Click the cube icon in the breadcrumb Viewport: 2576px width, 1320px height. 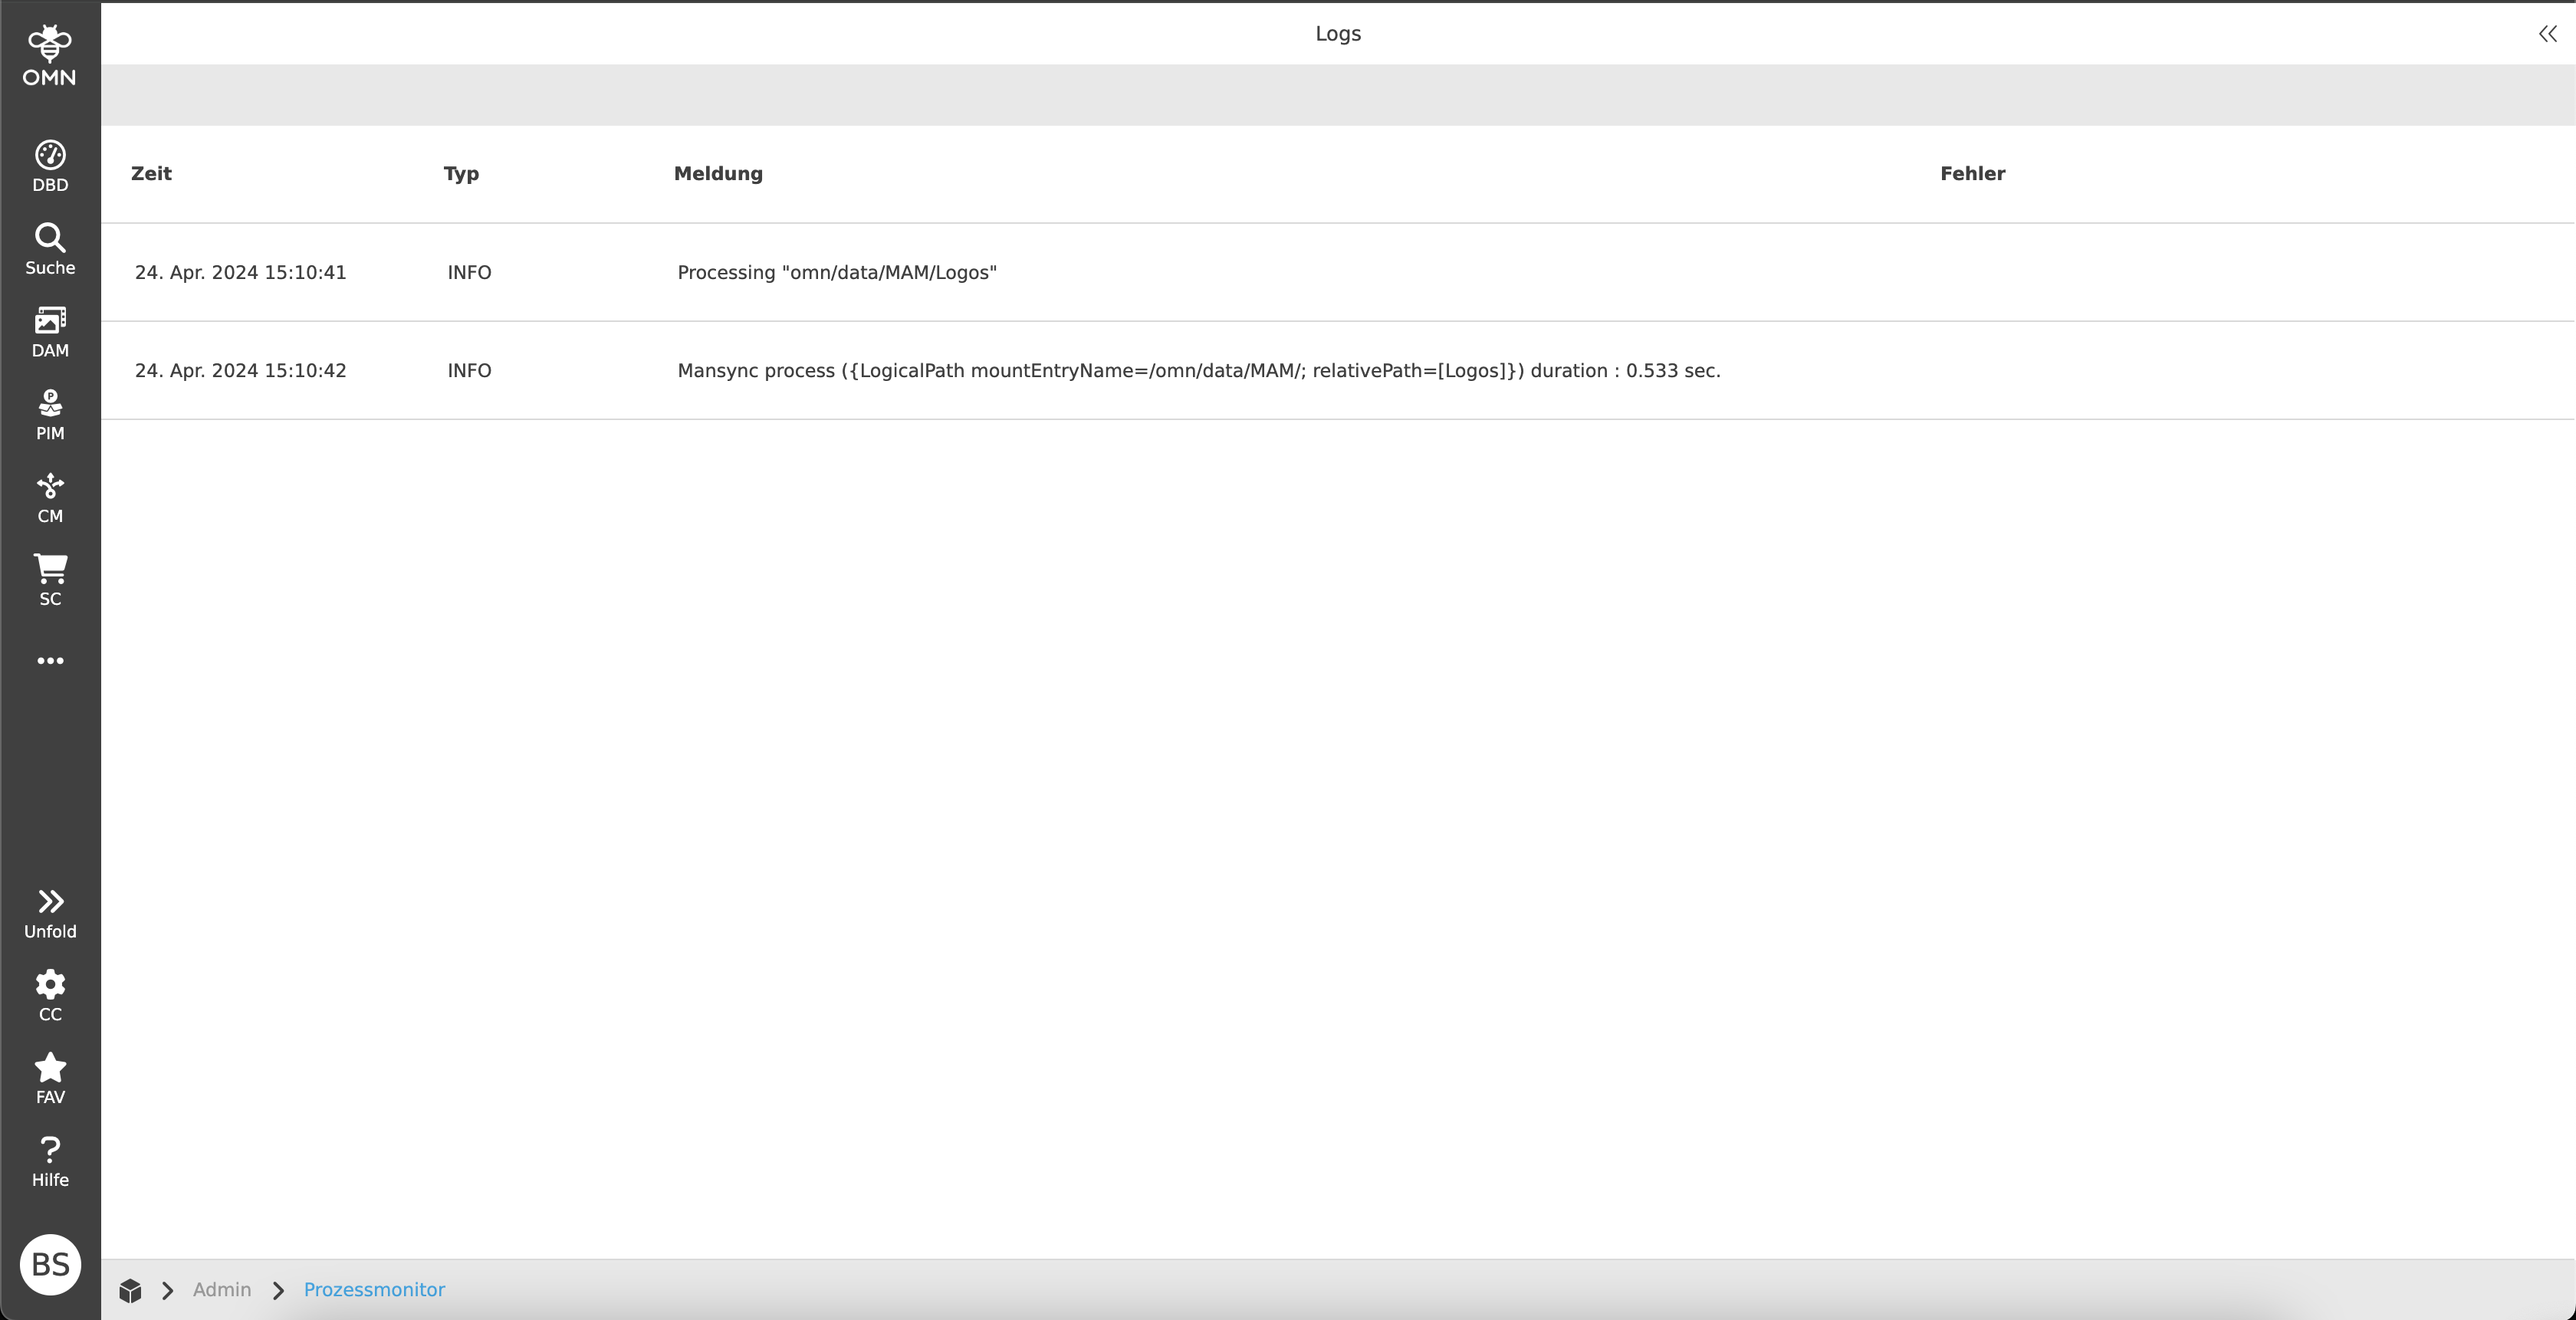130,1290
